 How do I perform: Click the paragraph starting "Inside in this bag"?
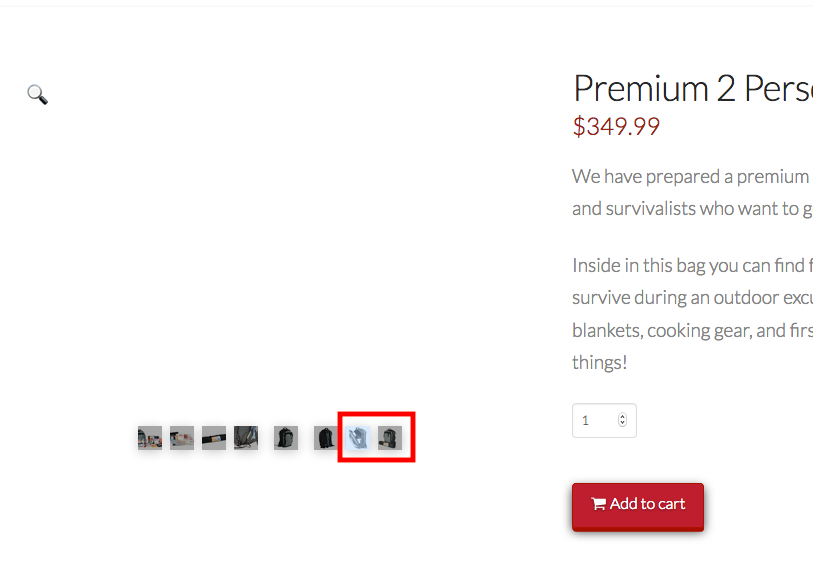[692, 314]
